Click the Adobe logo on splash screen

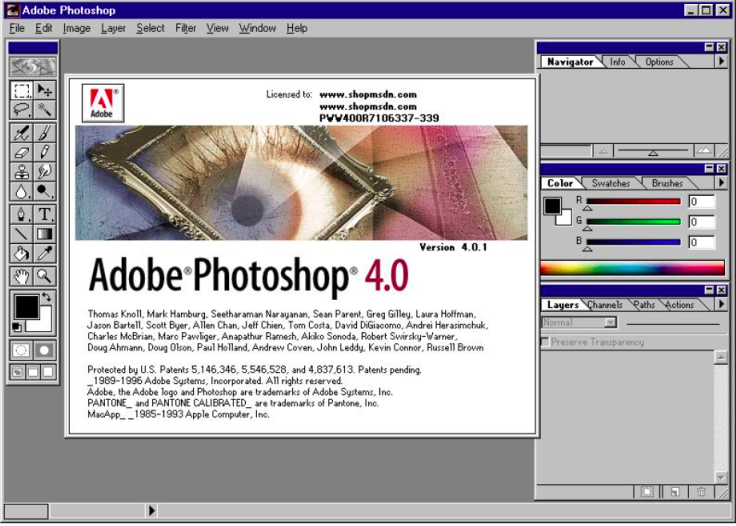pos(104,103)
